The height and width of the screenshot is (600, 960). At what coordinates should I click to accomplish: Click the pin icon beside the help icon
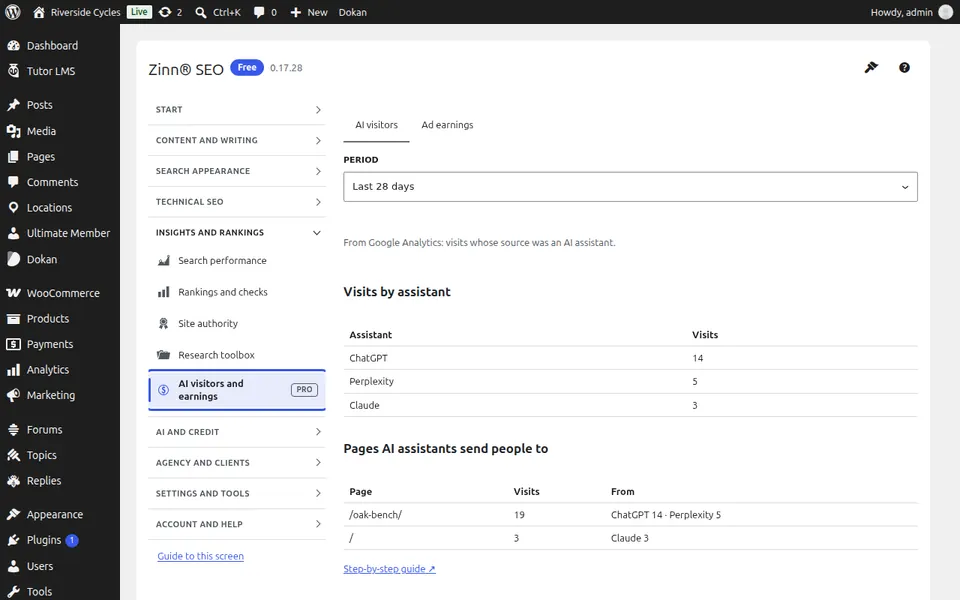coord(871,67)
